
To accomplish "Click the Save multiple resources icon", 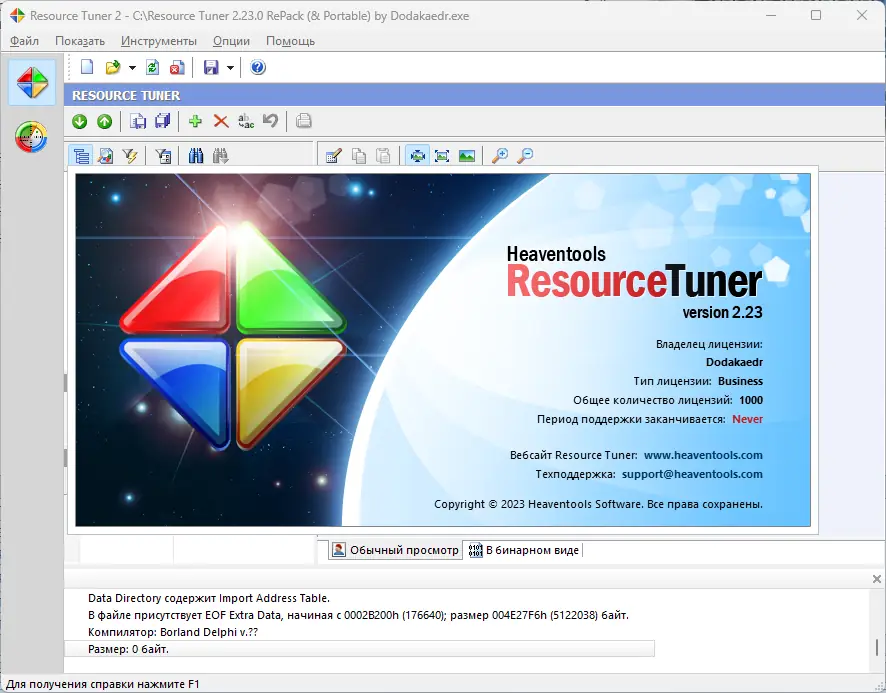I will tap(163, 121).
